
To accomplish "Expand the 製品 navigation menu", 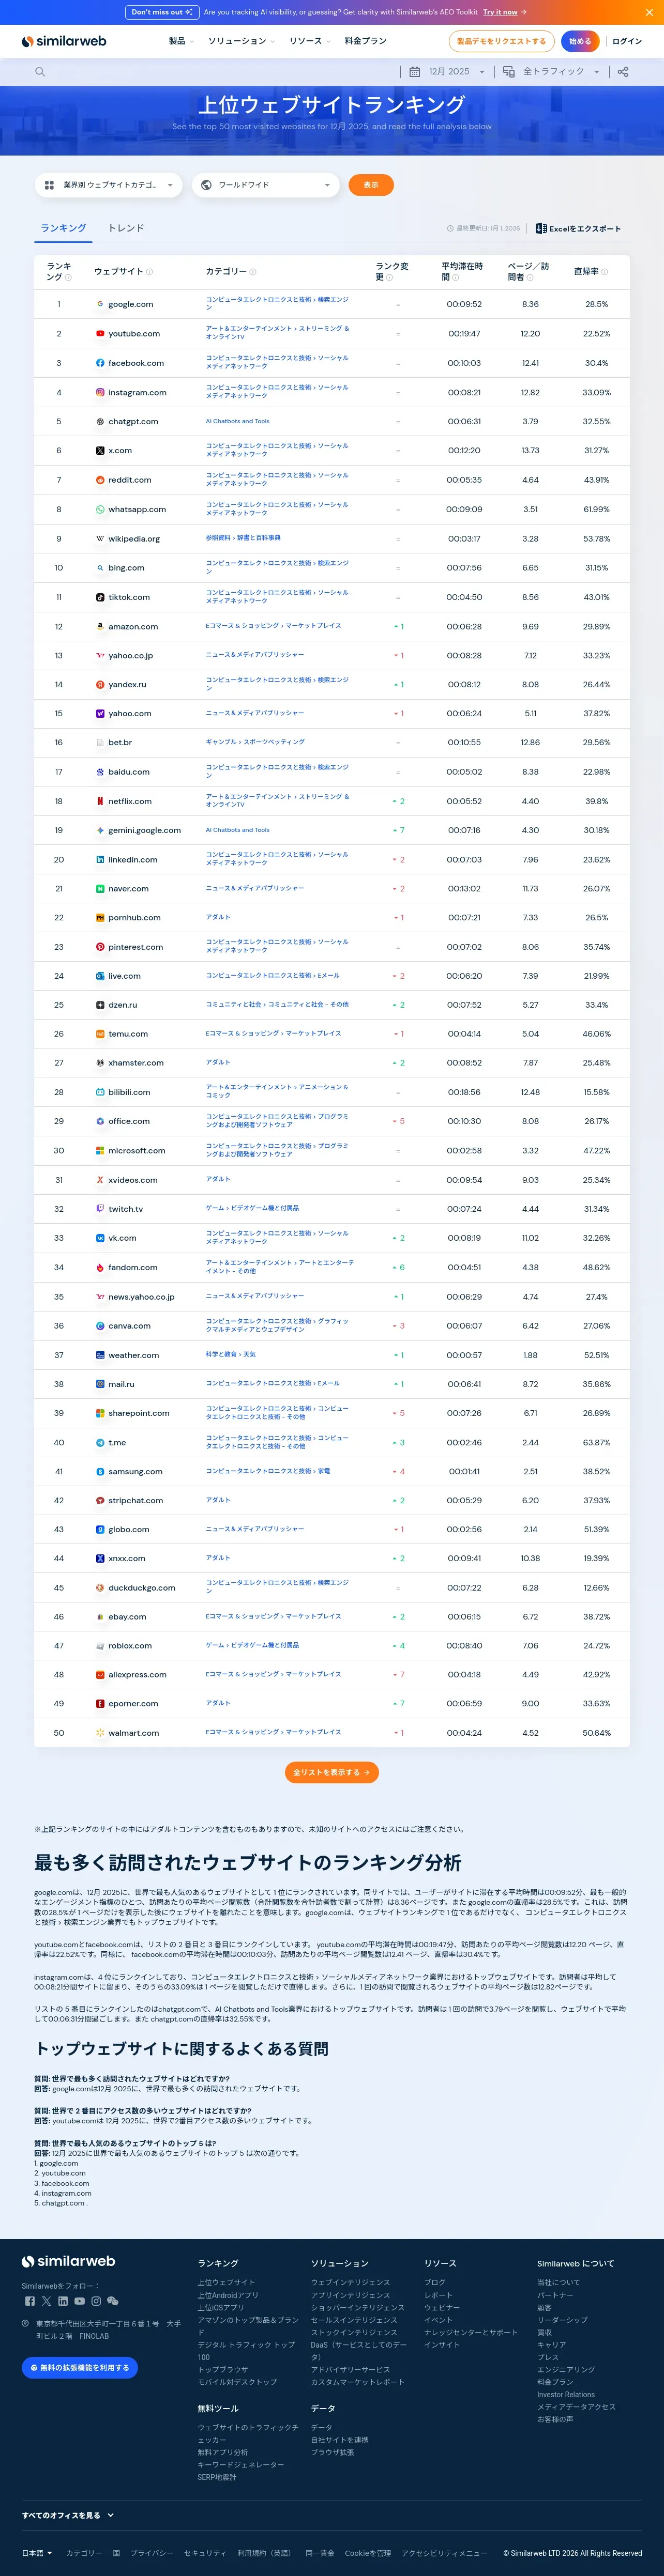I will pos(181,41).
